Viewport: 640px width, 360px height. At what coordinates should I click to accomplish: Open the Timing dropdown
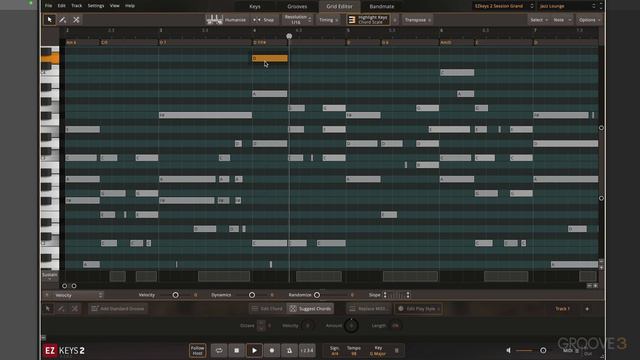[x=328, y=20]
